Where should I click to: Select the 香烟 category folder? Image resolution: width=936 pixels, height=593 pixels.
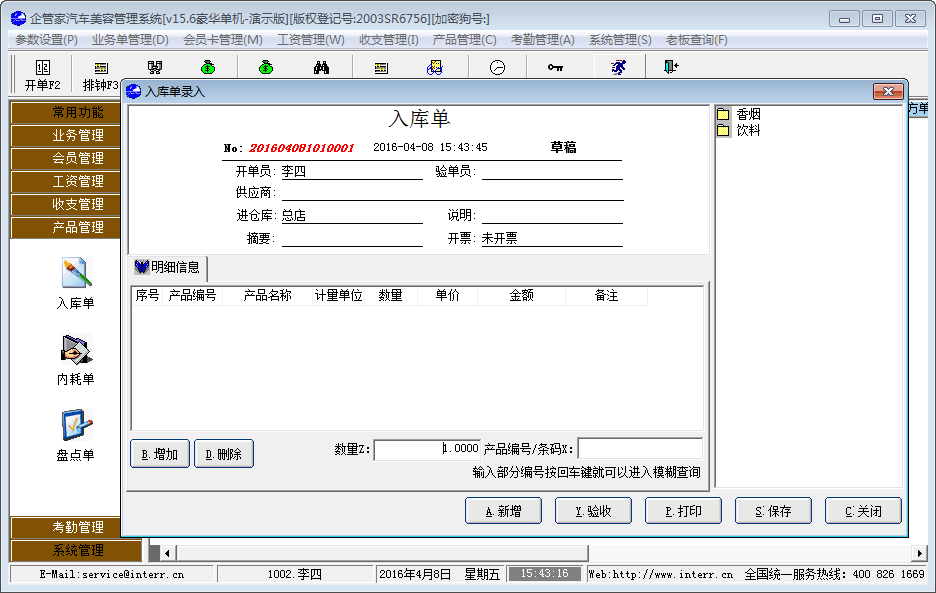pyautogui.click(x=748, y=115)
